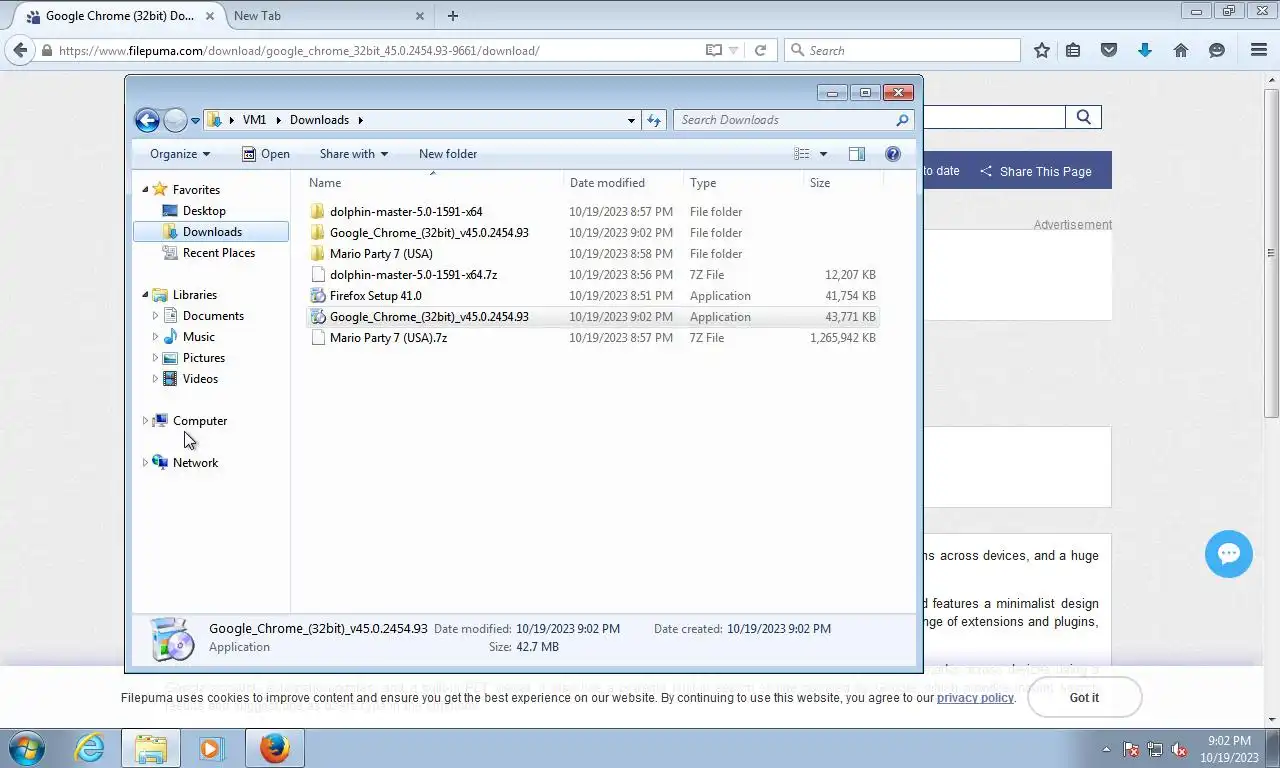This screenshot has height=768, width=1280.
Task: Dismiss cookie notice with Got it
Action: pyautogui.click(x=1084, y=697)
